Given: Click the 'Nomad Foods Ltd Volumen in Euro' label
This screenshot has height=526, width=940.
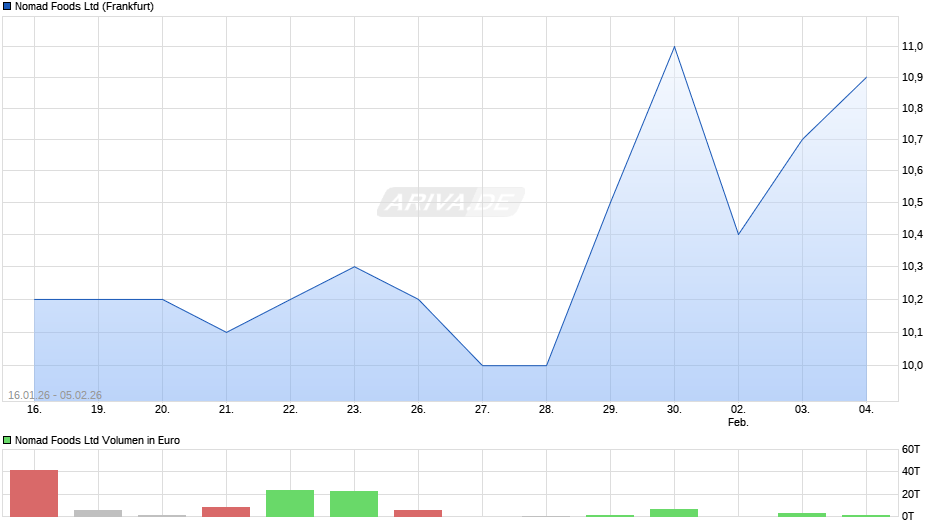Looking at the screenshot, I should 97,440.
